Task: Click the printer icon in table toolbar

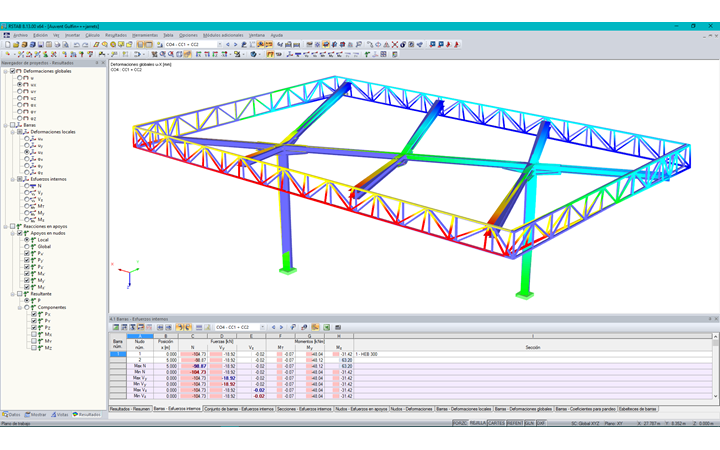Action: (338, 327)
